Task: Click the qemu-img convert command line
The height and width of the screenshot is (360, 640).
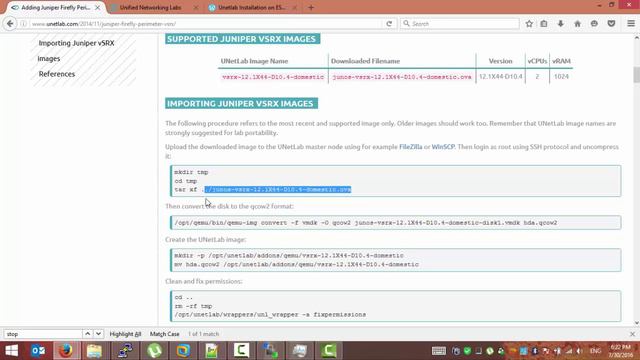Action: point(366,222)
